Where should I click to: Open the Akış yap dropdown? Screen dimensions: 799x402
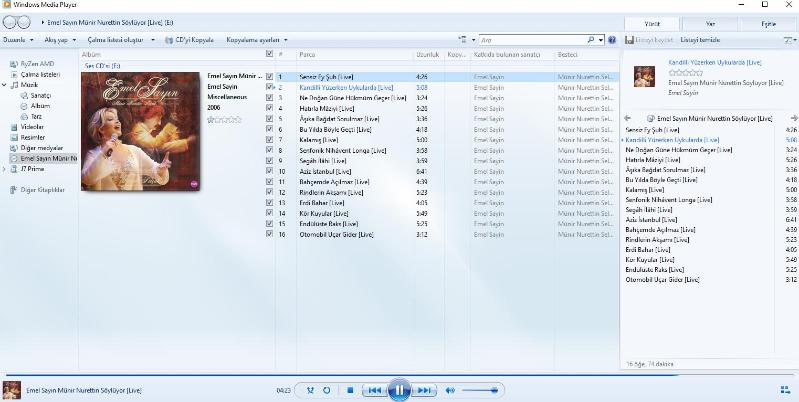60,40
